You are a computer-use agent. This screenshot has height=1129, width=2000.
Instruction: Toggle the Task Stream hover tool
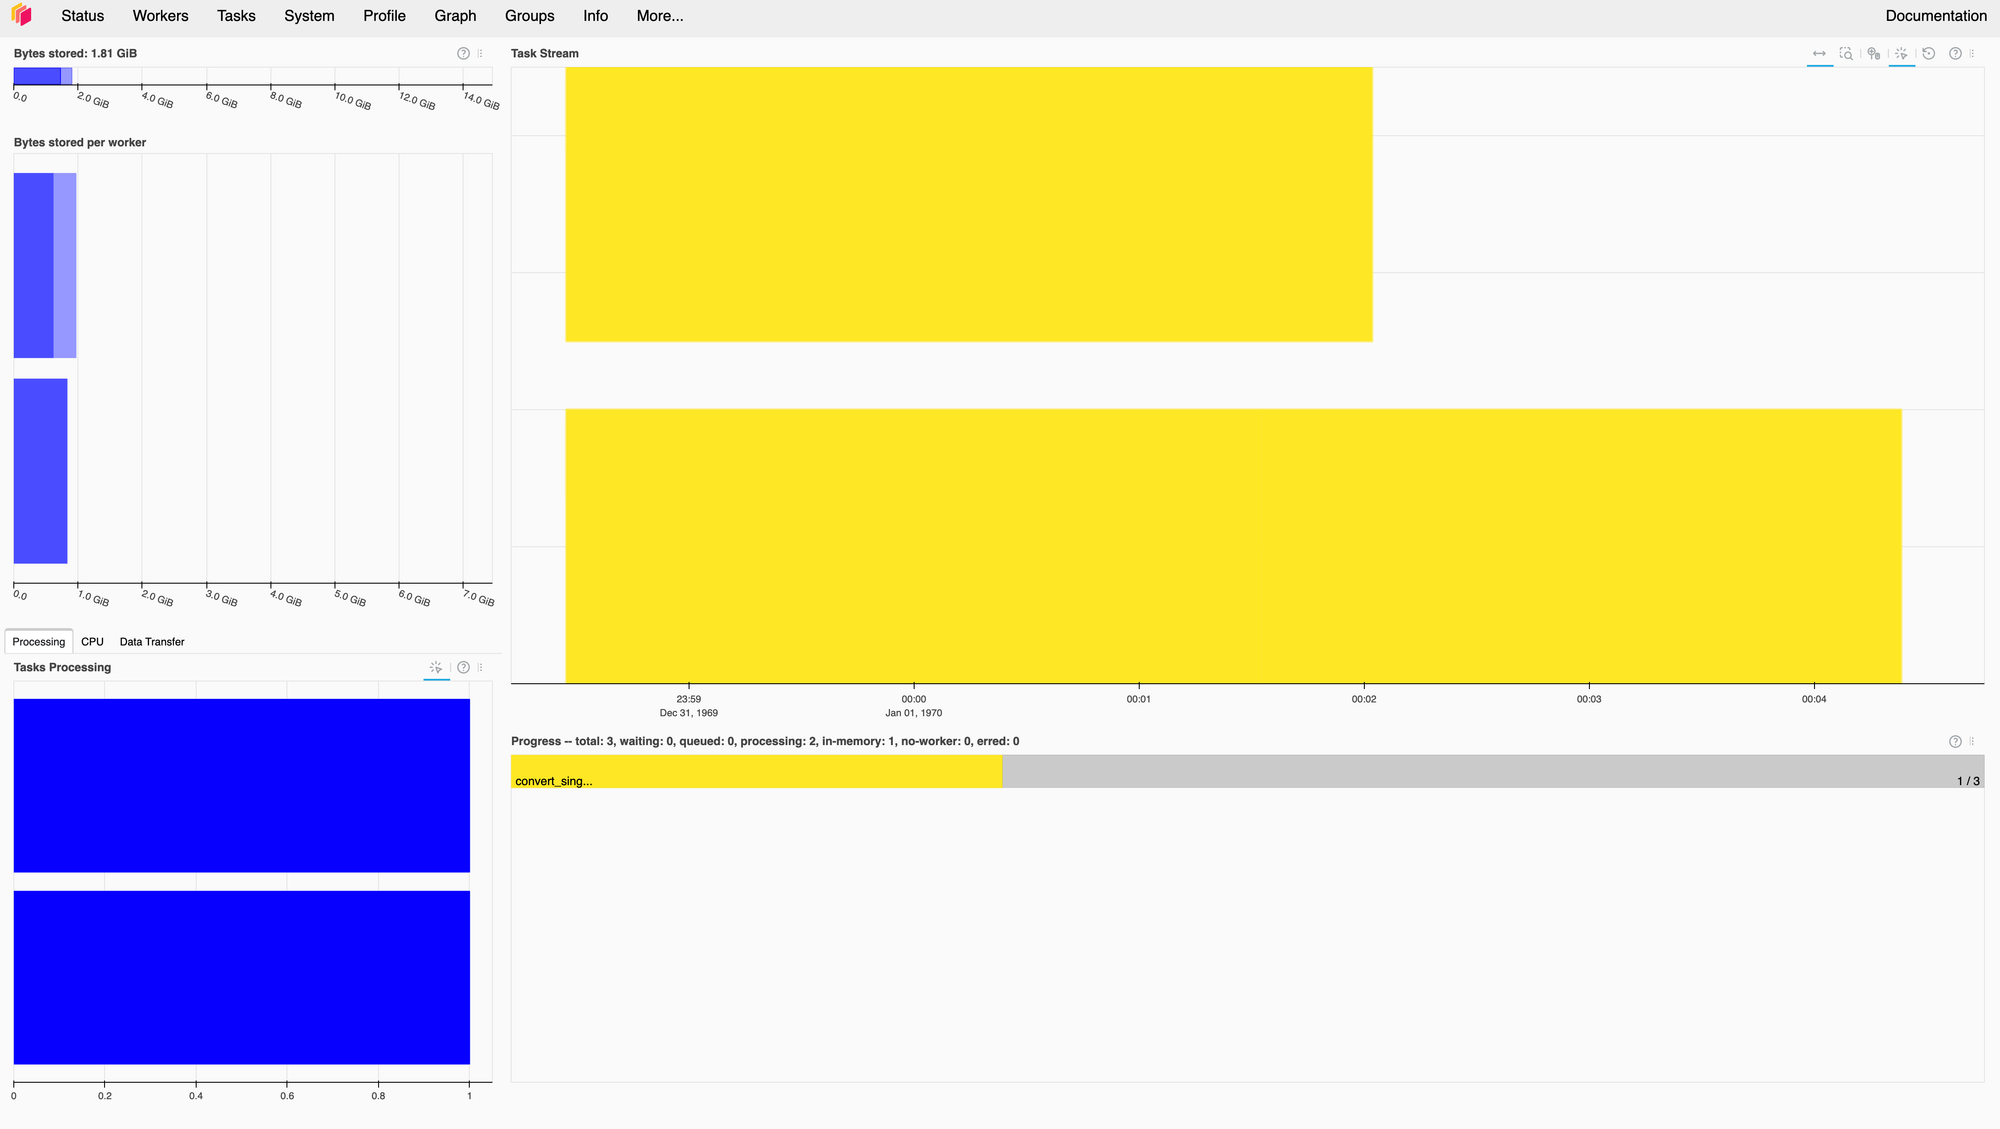1901,54
